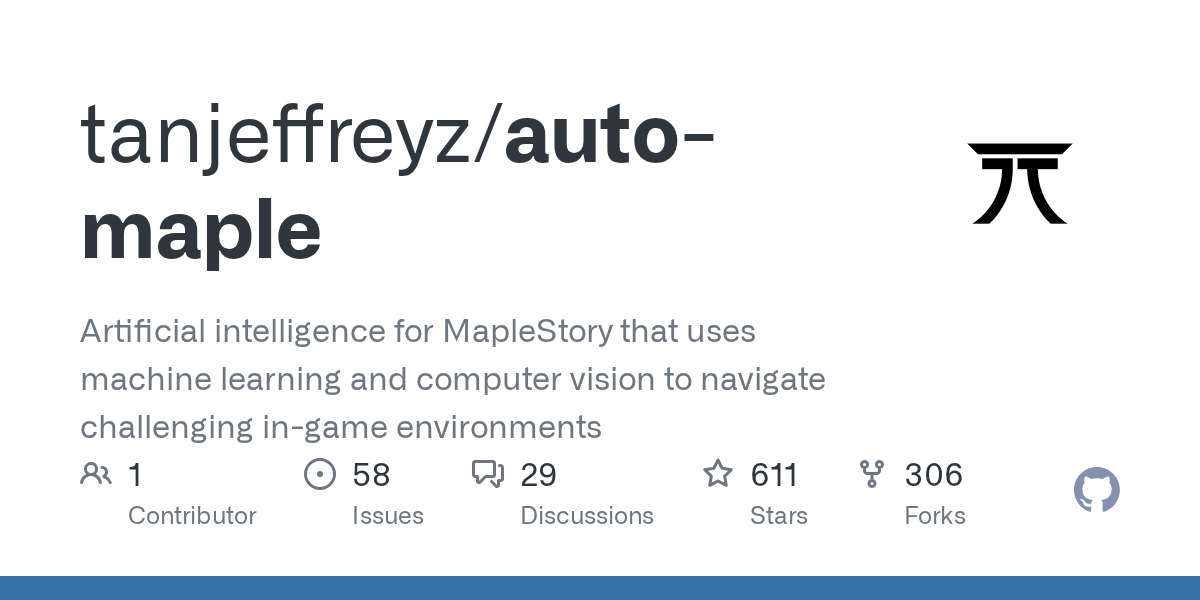This screenshot has width=1200, height=600.
Task: Open the black repository avatar image
Action: point(1019,183)
